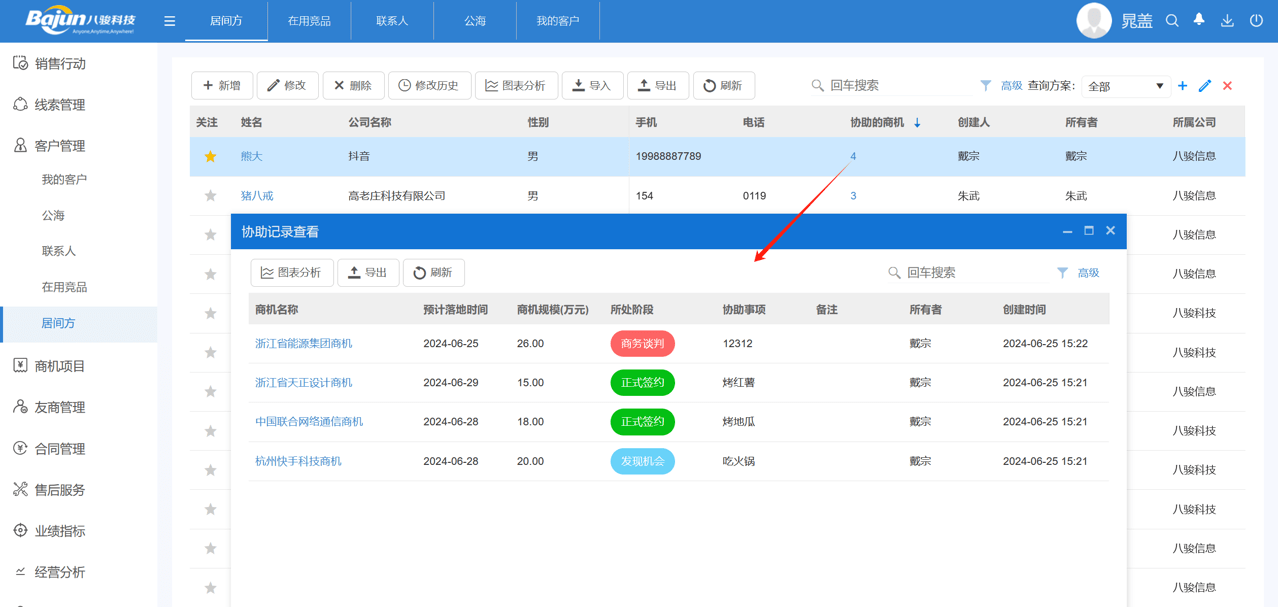Open 查询方案 dropdown showing 全部
Image resolution: width=1278 pixels, height=607 pixels.
[1126, 86]
